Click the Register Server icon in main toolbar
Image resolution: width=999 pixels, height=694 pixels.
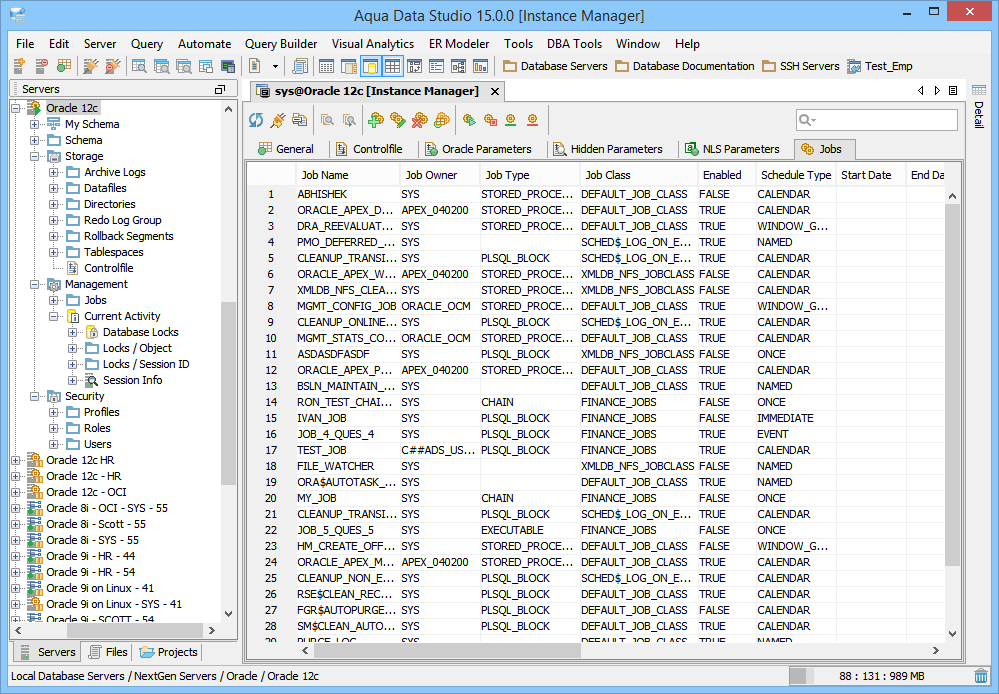[20, 66]
